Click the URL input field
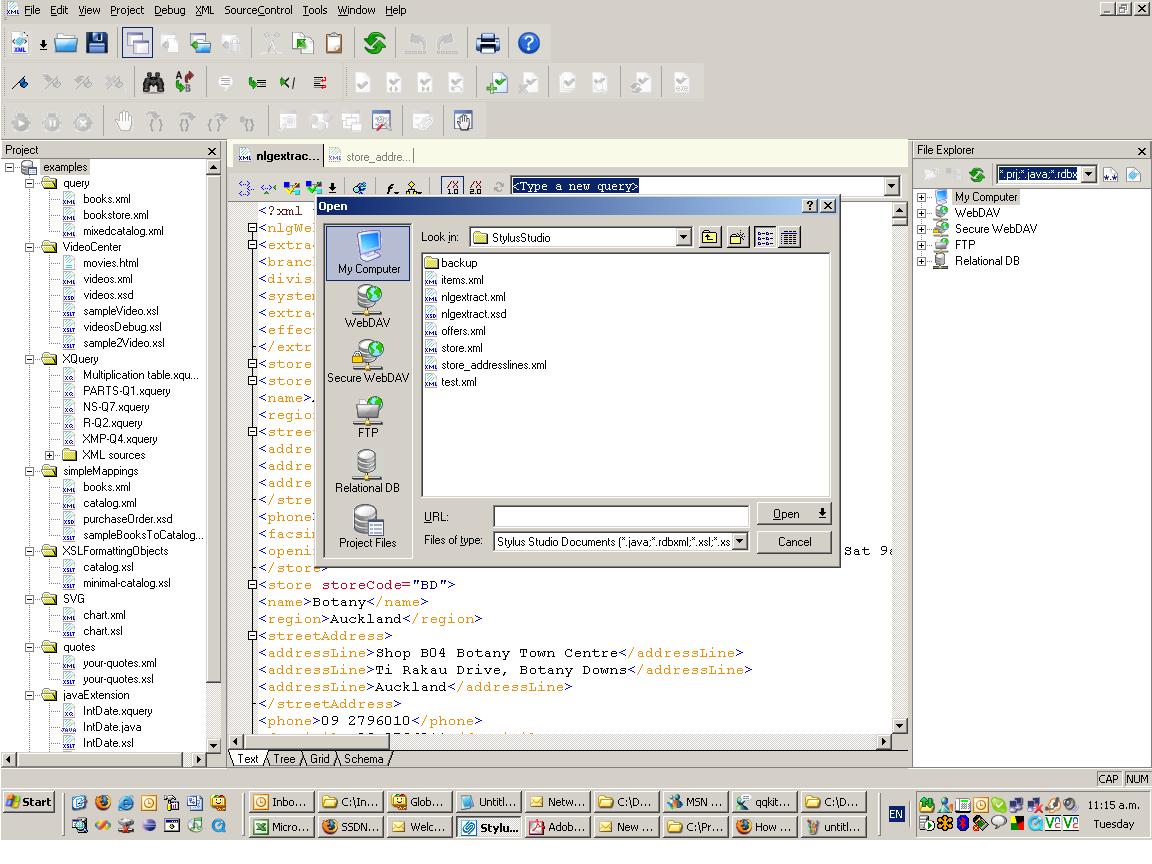The height and width of the screenshot is (864, 1152). (620, 516)
